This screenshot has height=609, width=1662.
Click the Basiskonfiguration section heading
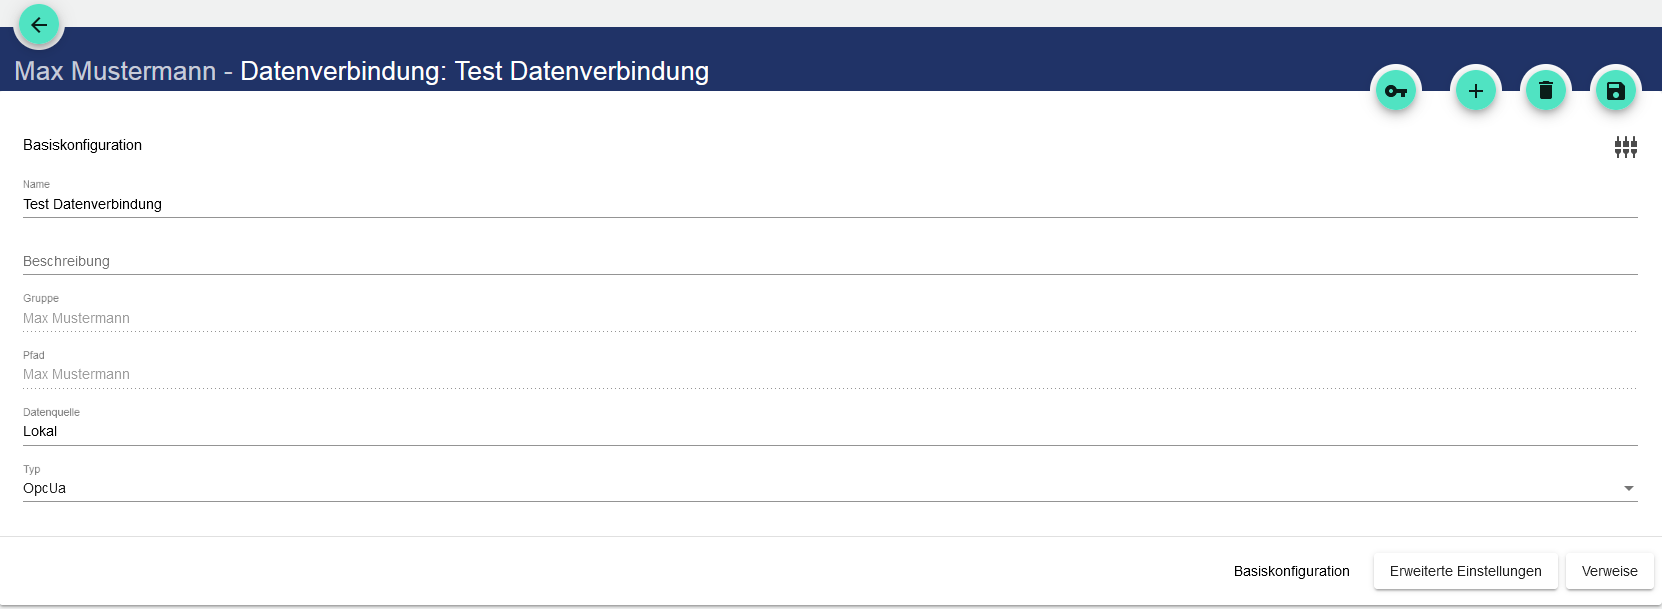coord(83,145)
